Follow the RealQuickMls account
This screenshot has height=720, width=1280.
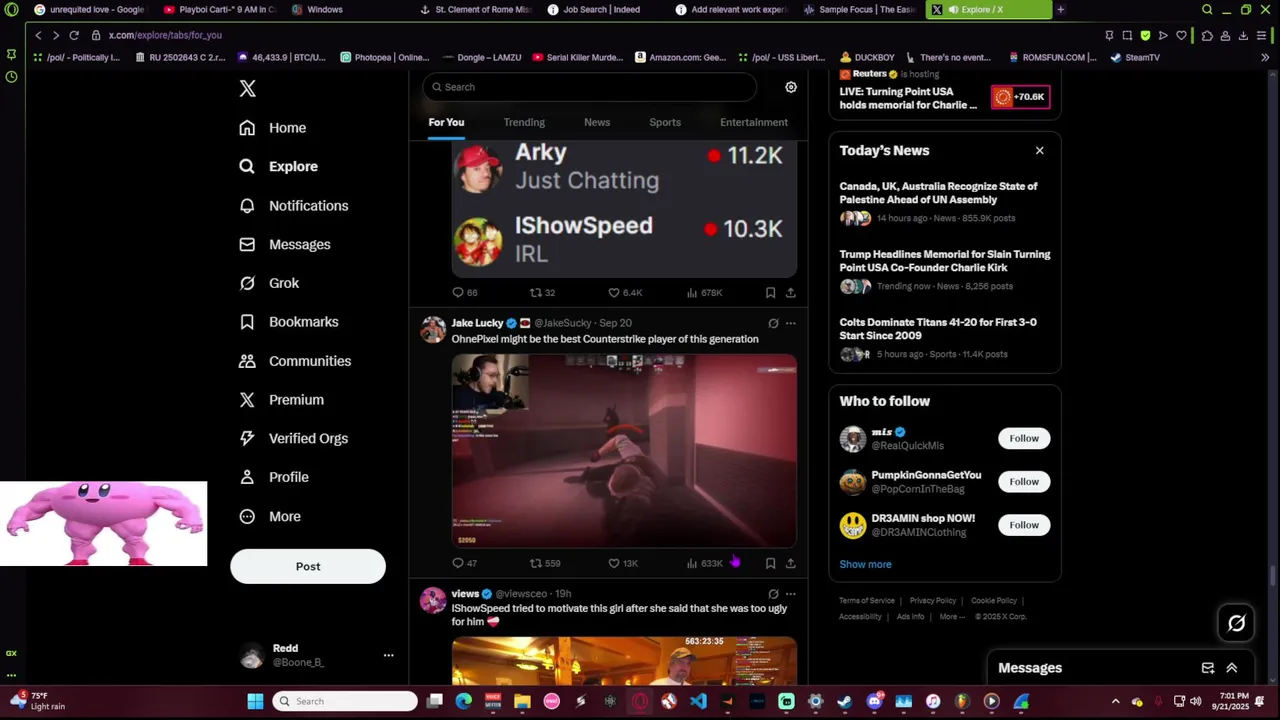tap(1024, 438)
